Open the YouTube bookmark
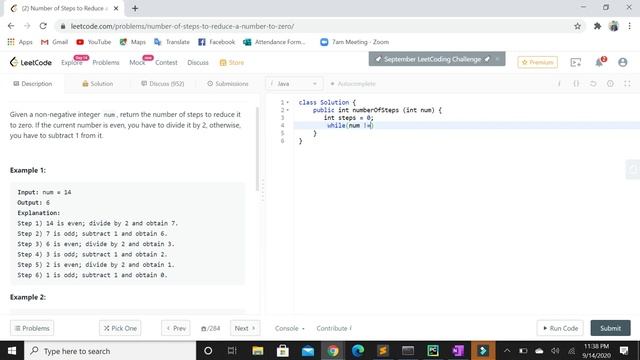This screenshot has width=640, height=360. click(93, 42)
